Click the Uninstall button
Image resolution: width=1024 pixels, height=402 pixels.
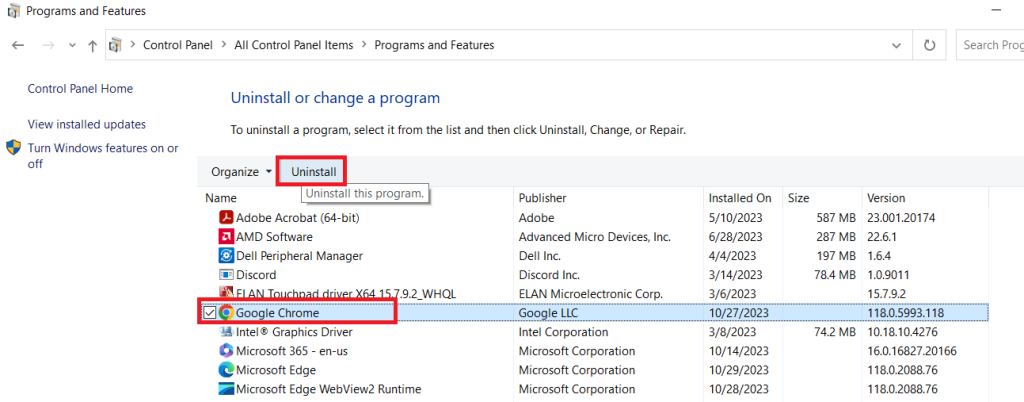[313, 172]
